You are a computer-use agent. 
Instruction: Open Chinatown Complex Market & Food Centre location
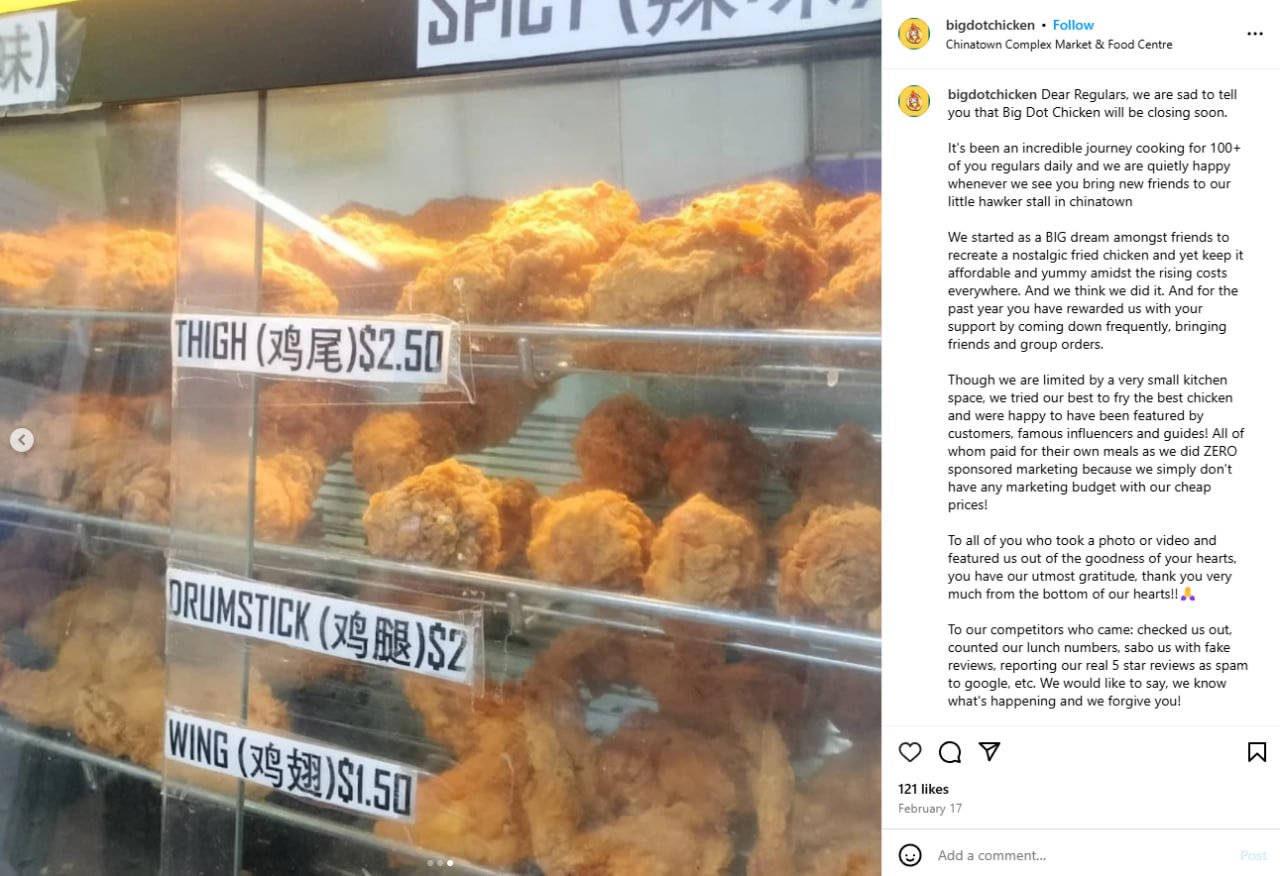point(1059,44)
